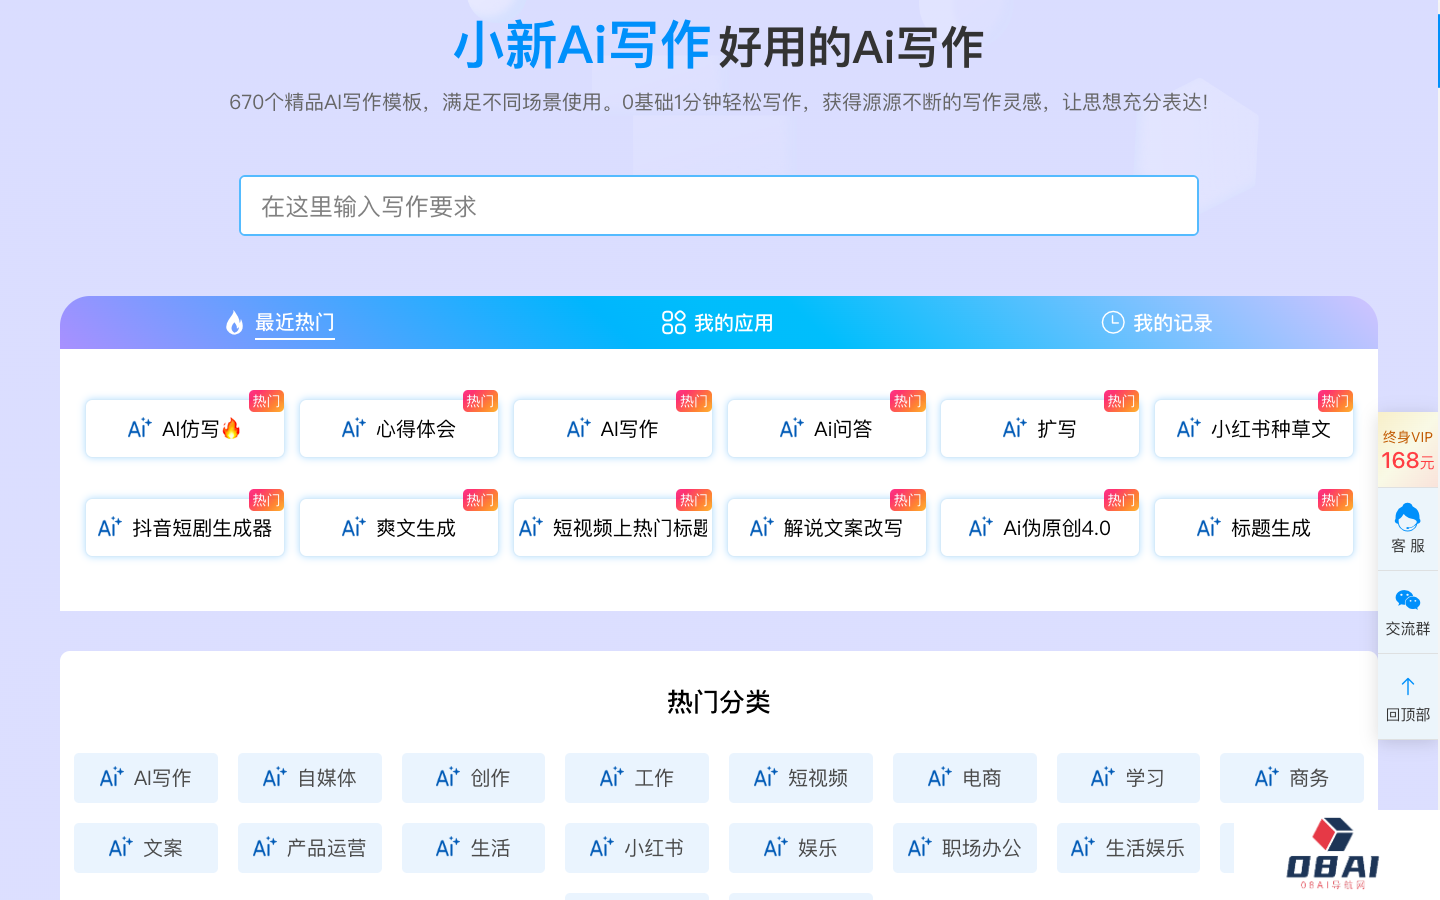The width and height of the screenshot is (1440, 900).
Task: Open the 抖音短剧生成器 tool
Action: click(x=185, y=528)
